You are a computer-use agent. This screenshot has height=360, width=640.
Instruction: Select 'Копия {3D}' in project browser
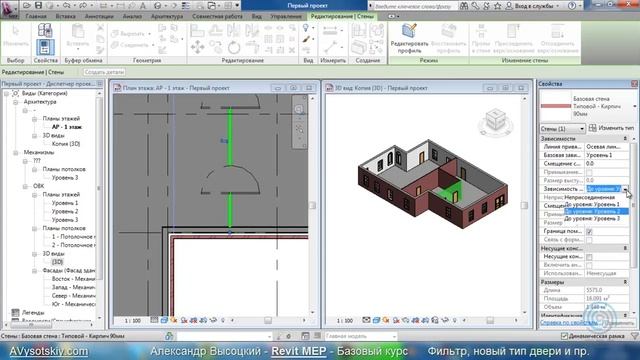pyautogui.click(x=66, y=144)
